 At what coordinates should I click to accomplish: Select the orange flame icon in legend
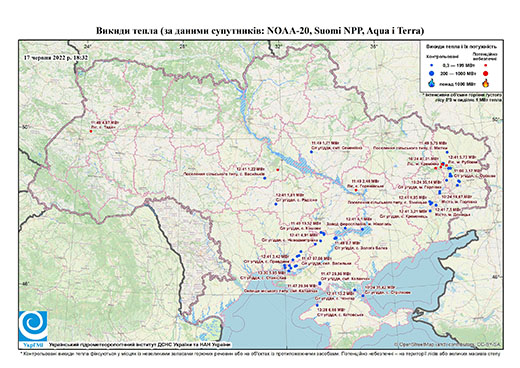[x=486, y=83]
